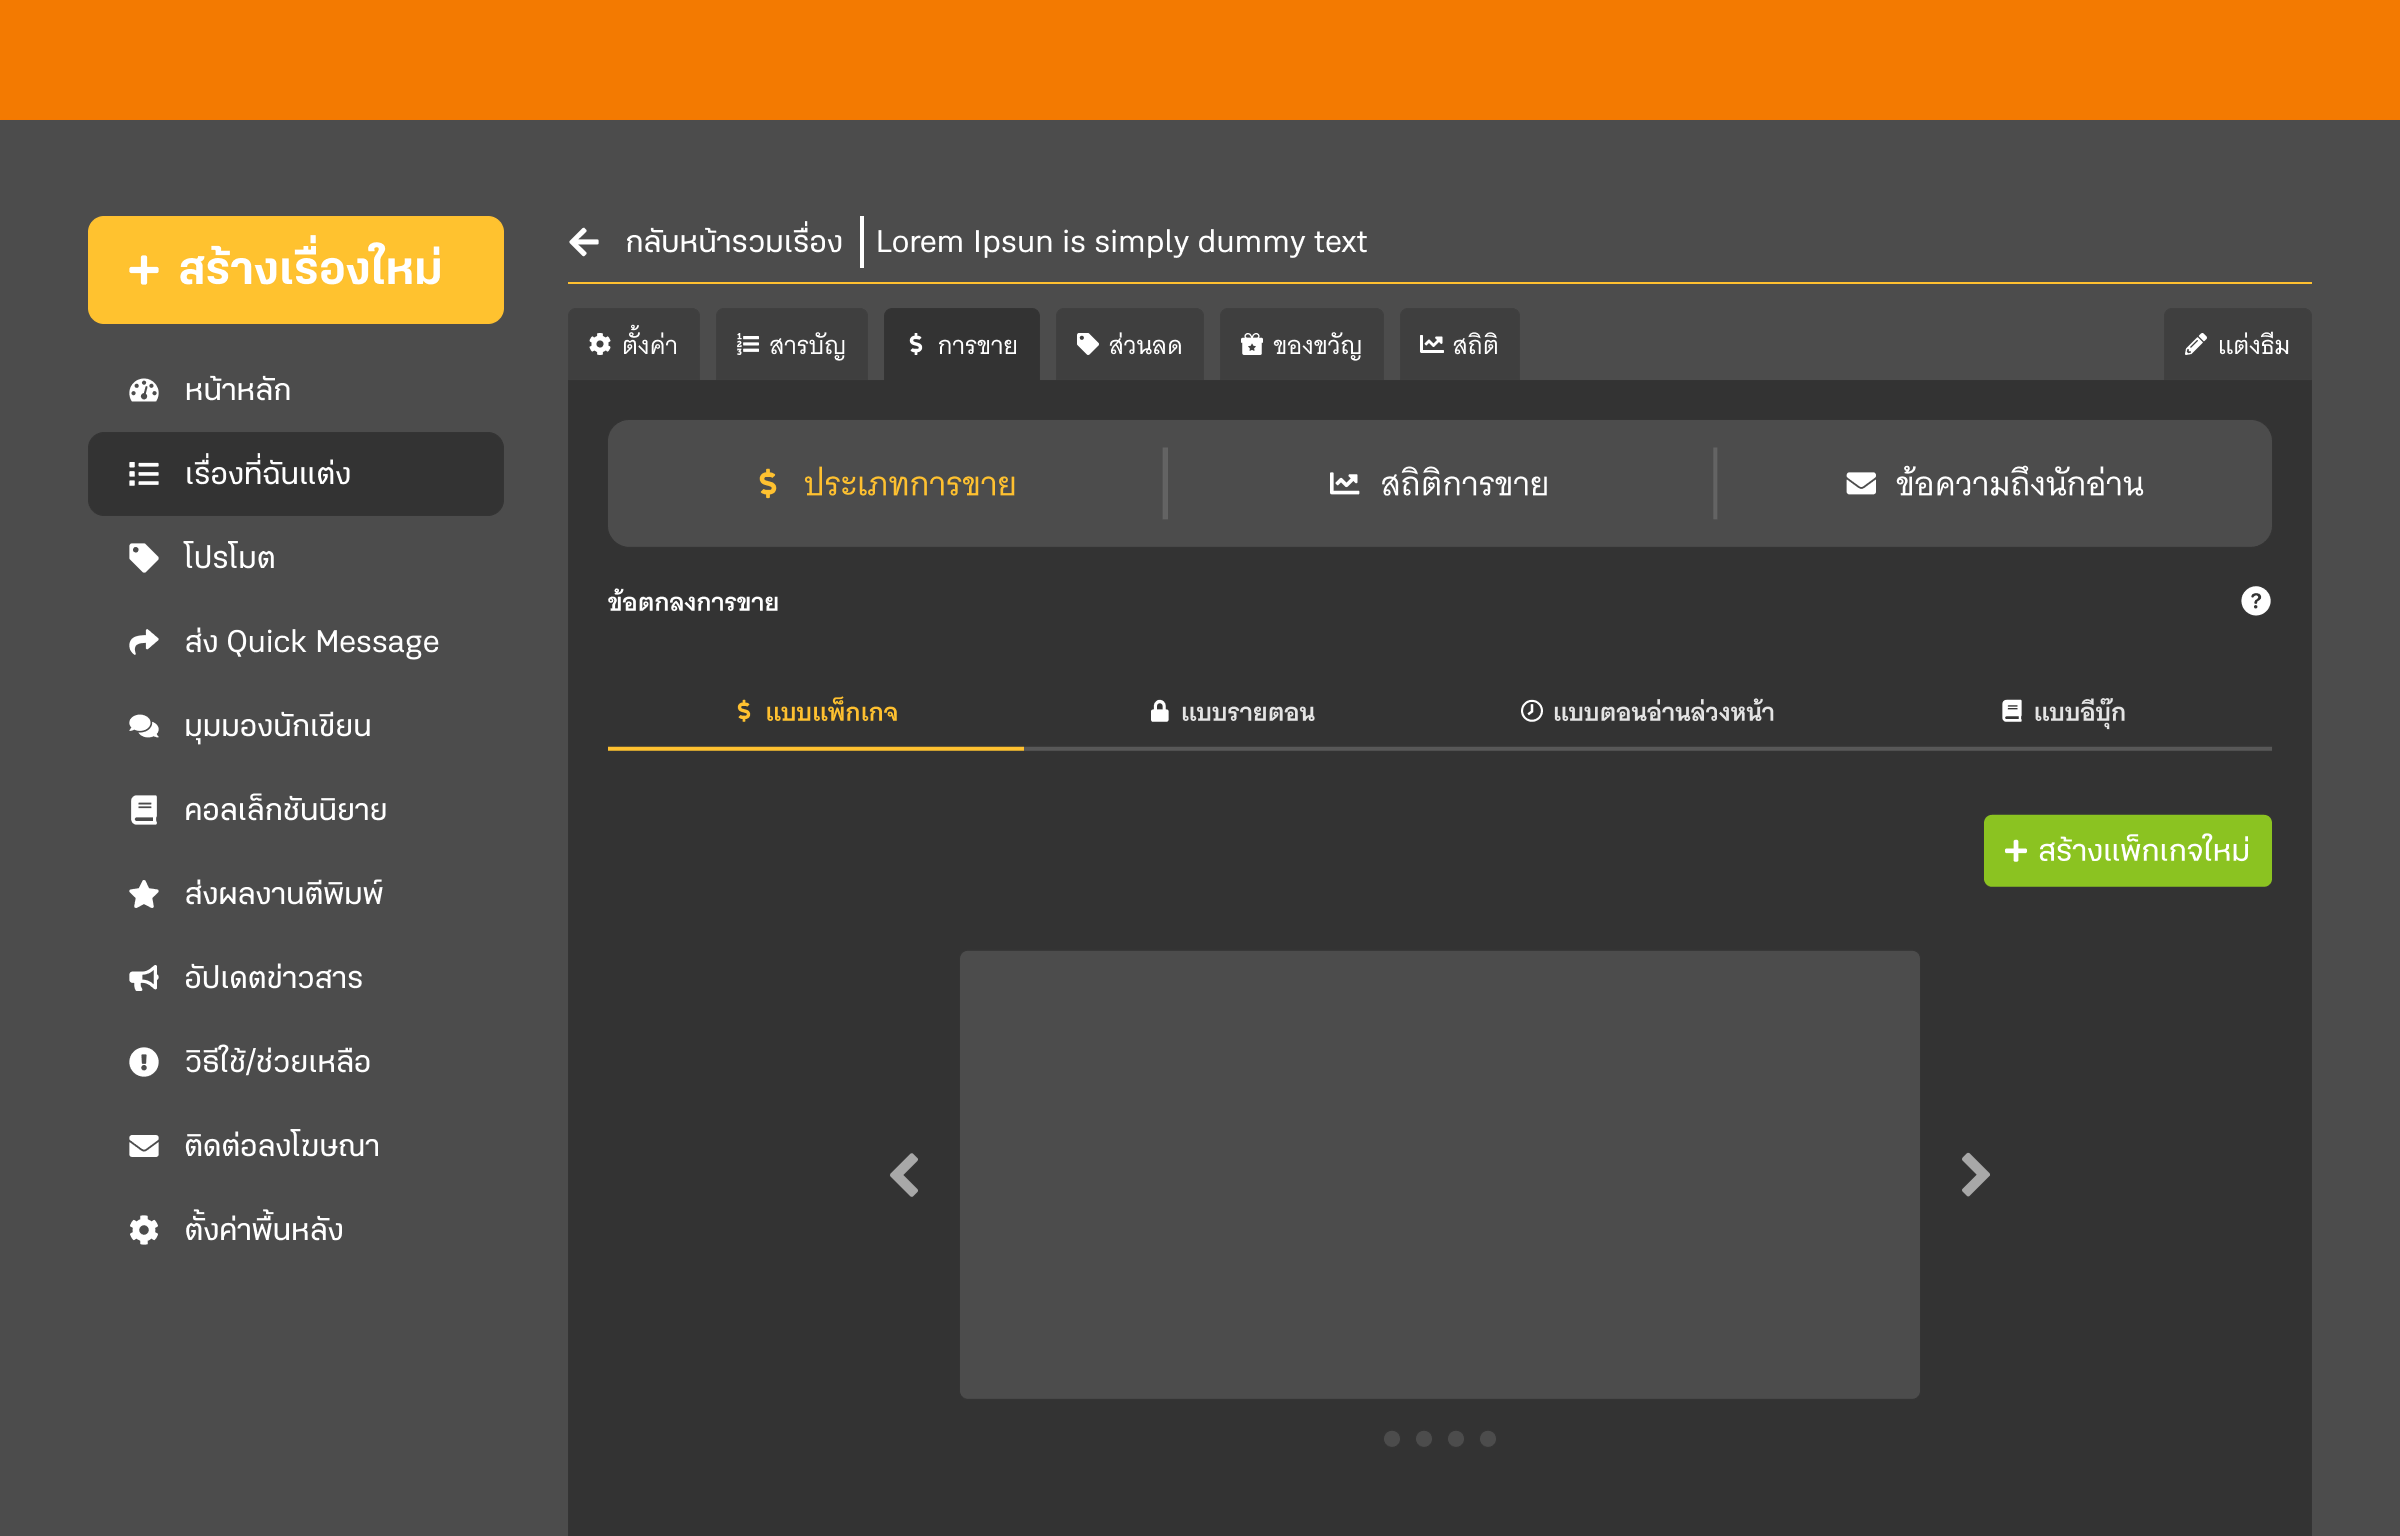This screenshot has height=1536, width=2400.
Task: Select the สถิติการขาย section
Action: pos(1440,484)
